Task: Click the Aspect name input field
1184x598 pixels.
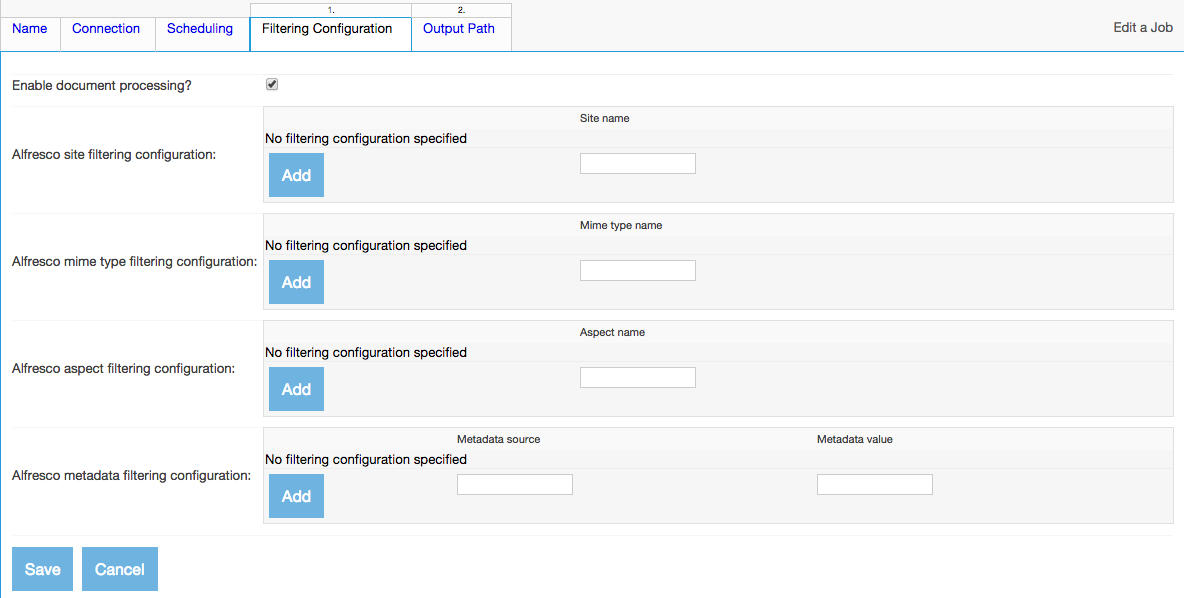Action: (637, 377)
